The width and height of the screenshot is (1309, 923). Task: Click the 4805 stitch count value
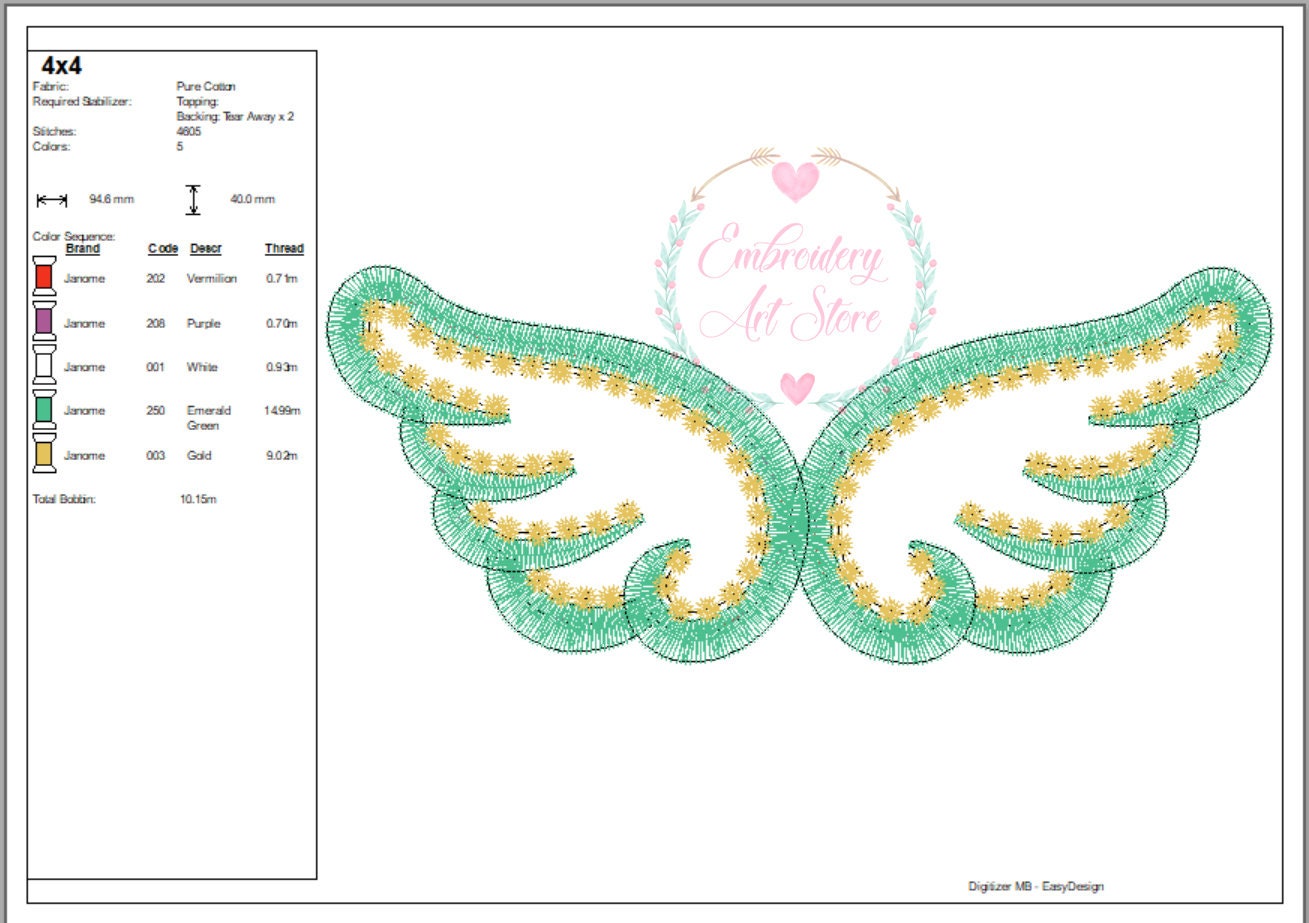click(x=190, y=130)
